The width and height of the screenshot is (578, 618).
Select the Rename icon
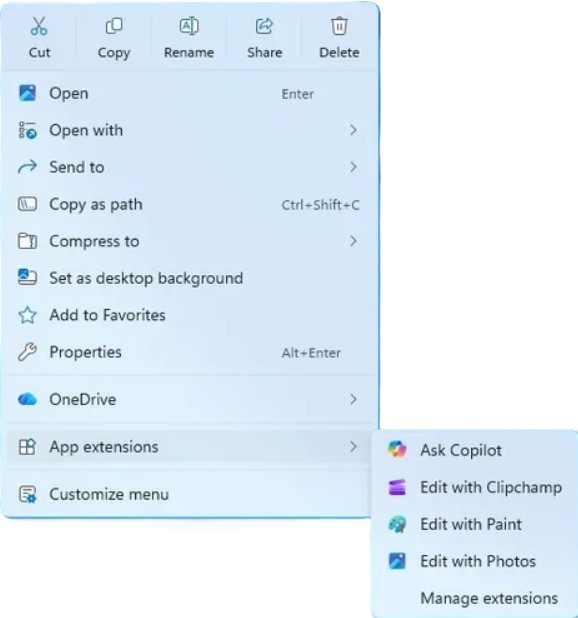pyautogui.click(x=189, y=26)
